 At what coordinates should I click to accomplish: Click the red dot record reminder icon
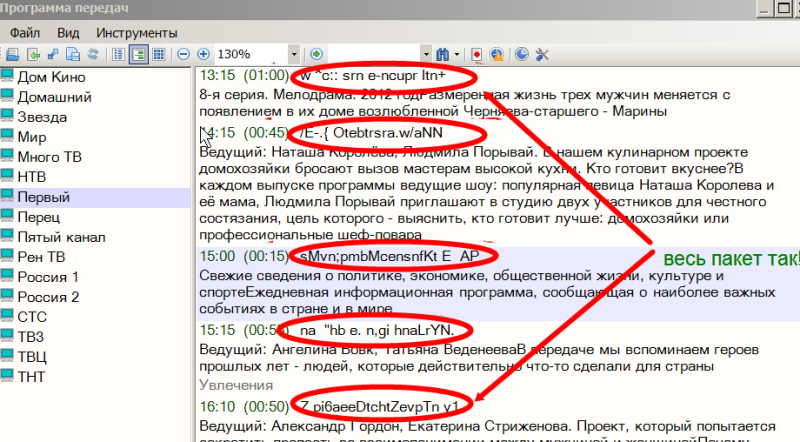476,53
